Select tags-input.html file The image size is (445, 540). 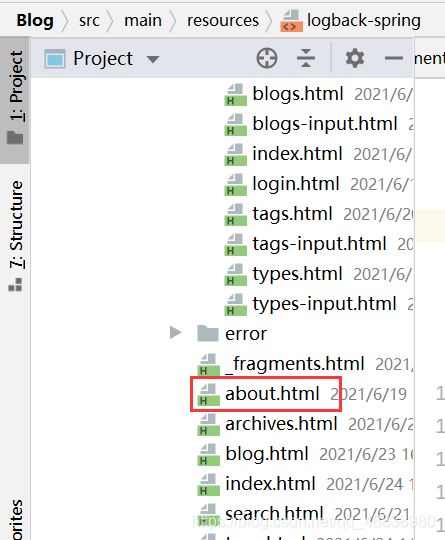coord(319,243)
